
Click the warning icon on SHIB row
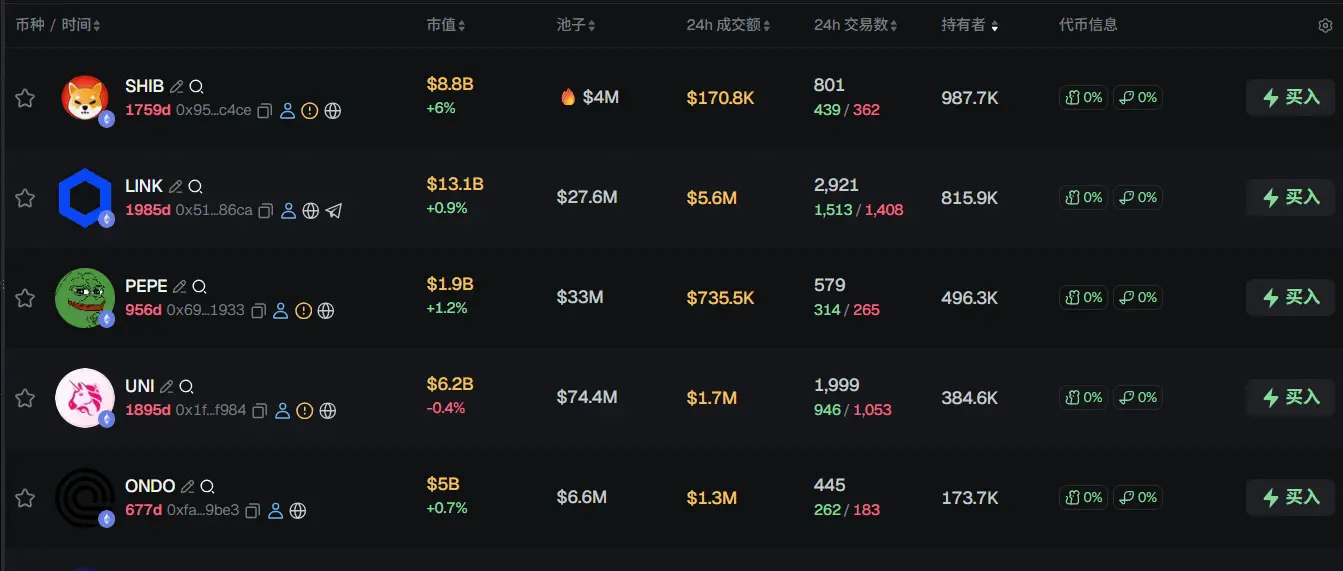point(310,111)
